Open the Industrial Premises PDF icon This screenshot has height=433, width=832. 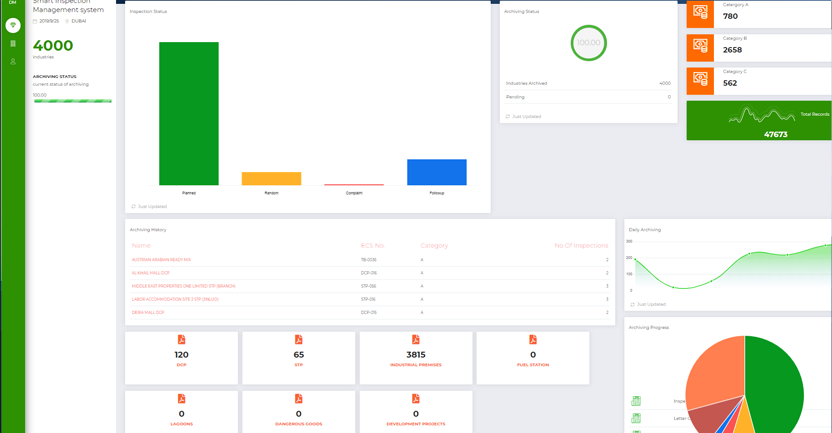[x=415, y=340]
